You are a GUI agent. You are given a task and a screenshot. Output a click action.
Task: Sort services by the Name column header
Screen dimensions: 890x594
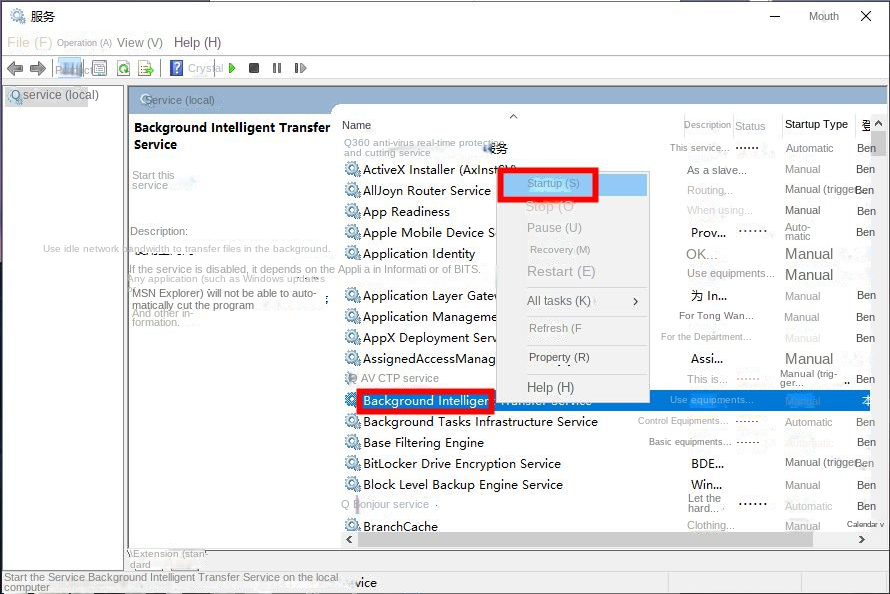click(357, 125)
